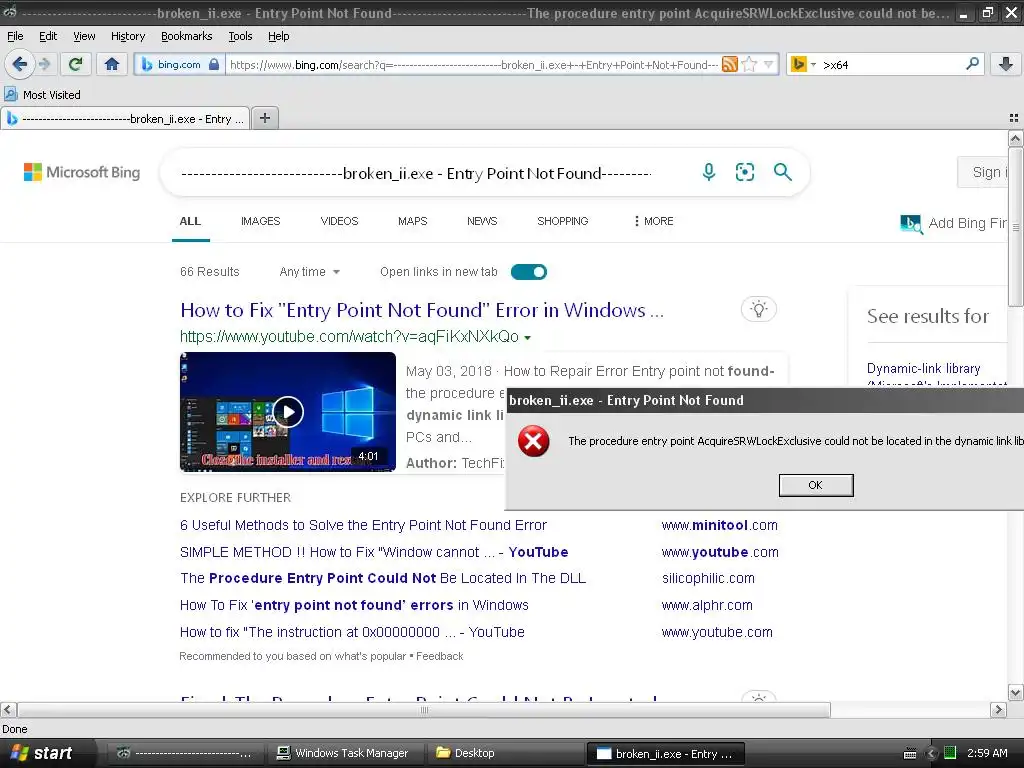Open a new tab with plus button
The width and height of the screenshot is (1024, 768).
click(265, 118)
